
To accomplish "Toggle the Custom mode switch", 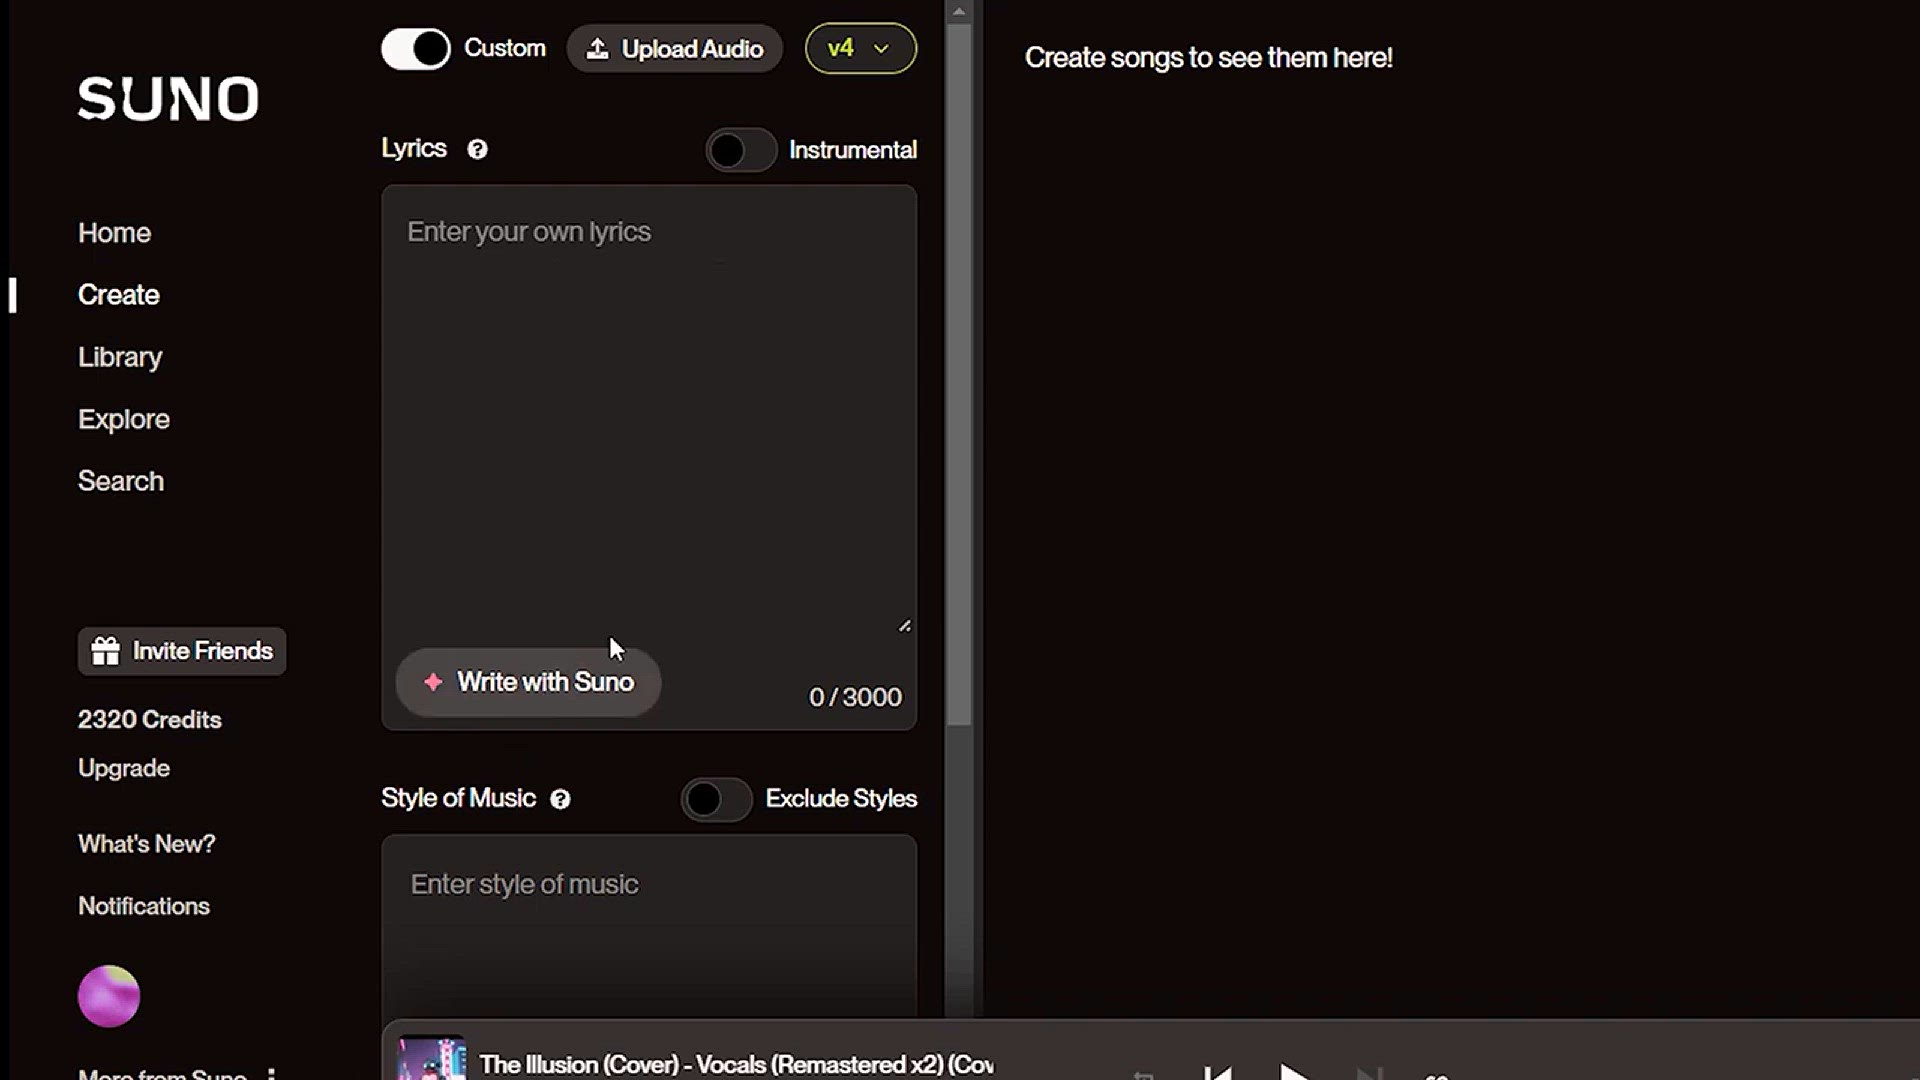I will (x=416, y=48).
